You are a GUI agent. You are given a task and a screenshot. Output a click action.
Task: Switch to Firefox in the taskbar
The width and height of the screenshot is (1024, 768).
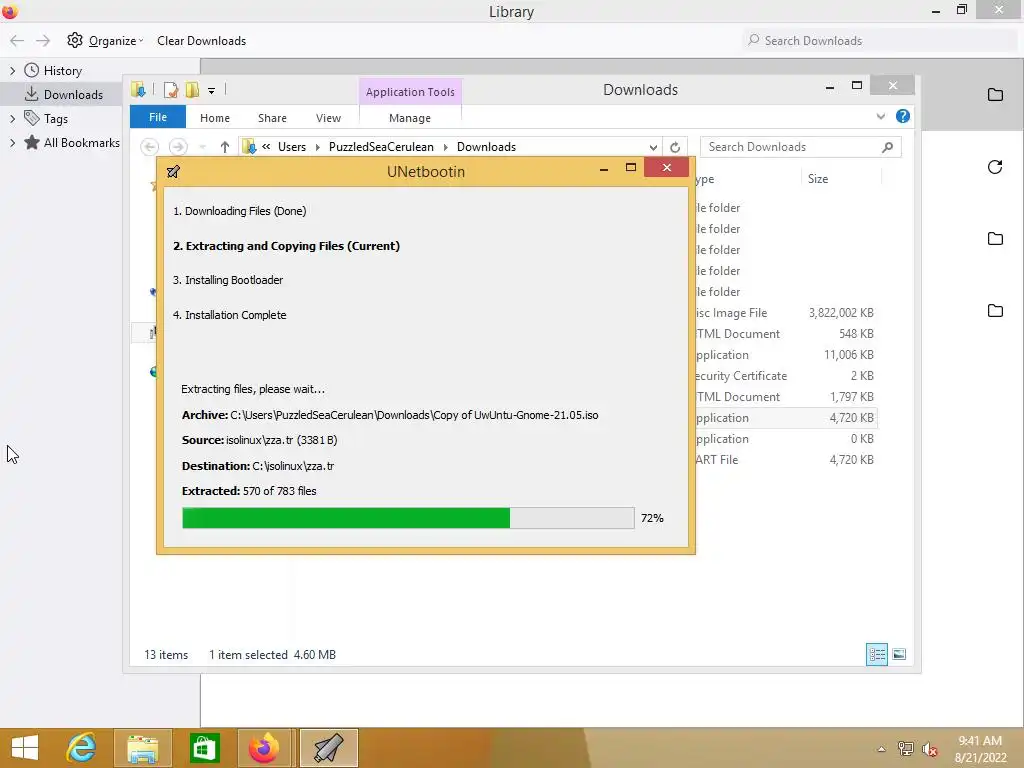(264, 748)
